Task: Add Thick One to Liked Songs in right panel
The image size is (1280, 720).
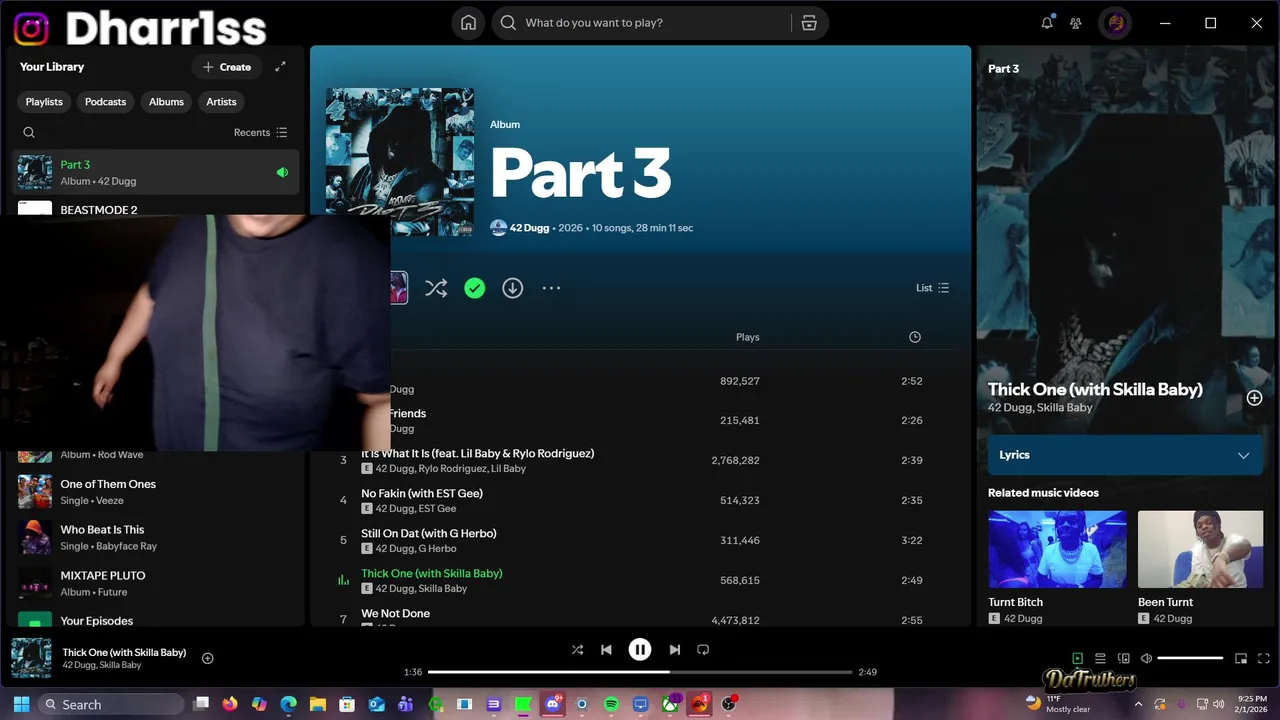Action: pyautogui.click(x=1254, y=398)
